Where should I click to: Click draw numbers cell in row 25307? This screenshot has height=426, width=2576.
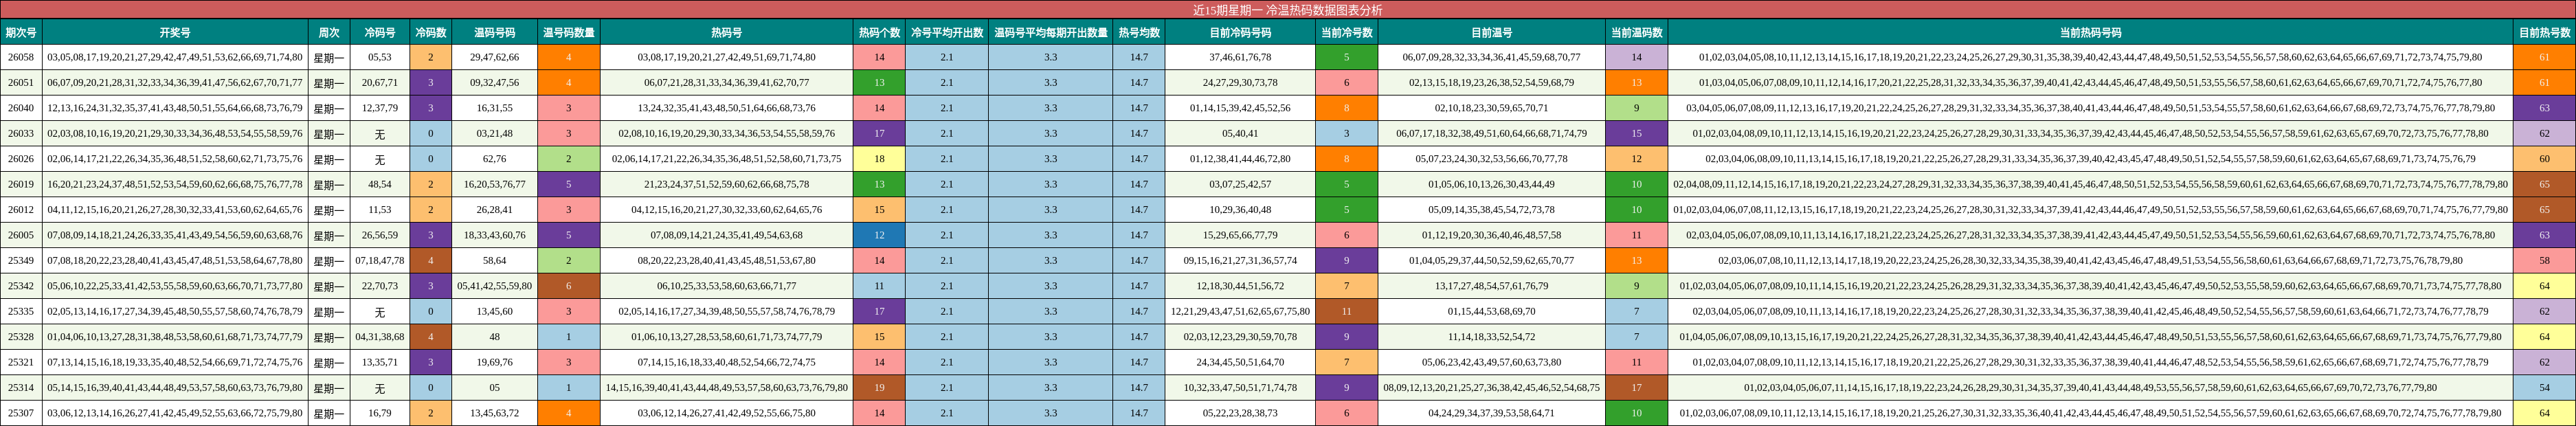click(x=175, y=413)
